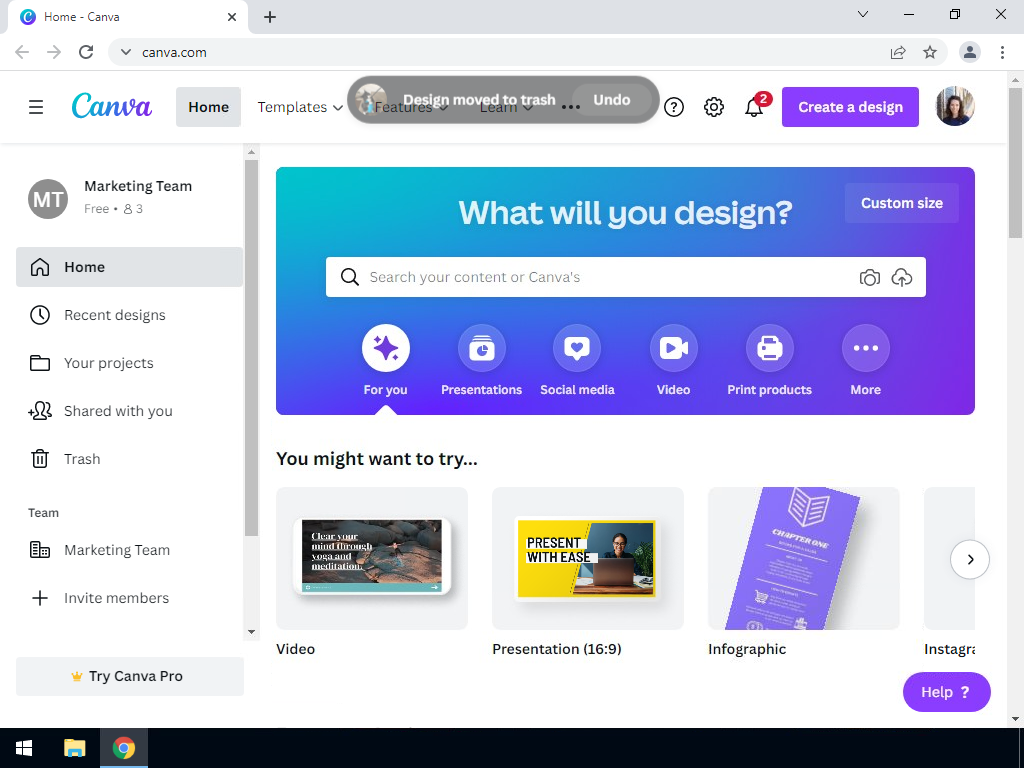Open the Infographic template thumbnail
Image resolution: width=1024 pixels, height=768 pixels.
[x=804, y=558]
